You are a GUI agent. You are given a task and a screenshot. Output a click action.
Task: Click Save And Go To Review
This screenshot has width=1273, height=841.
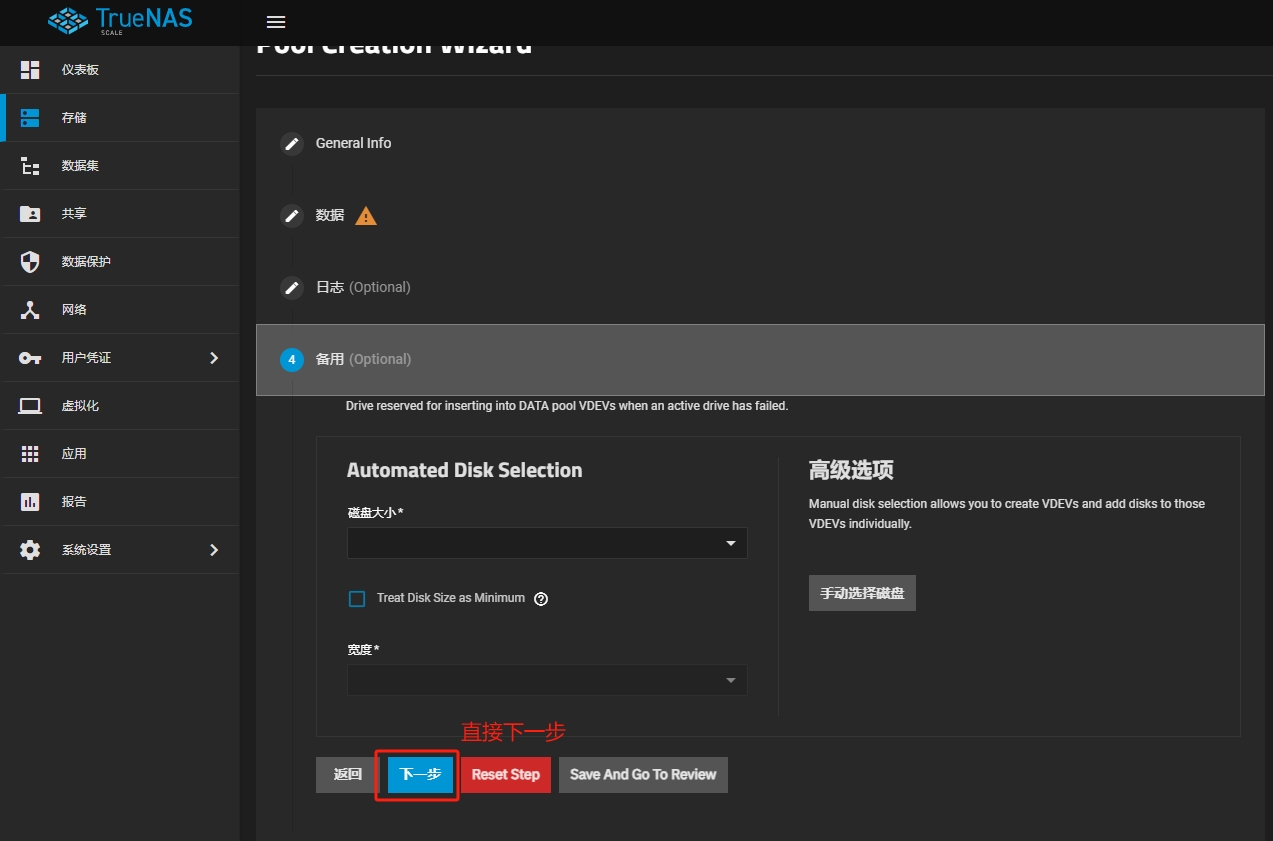tap(643, 774)
